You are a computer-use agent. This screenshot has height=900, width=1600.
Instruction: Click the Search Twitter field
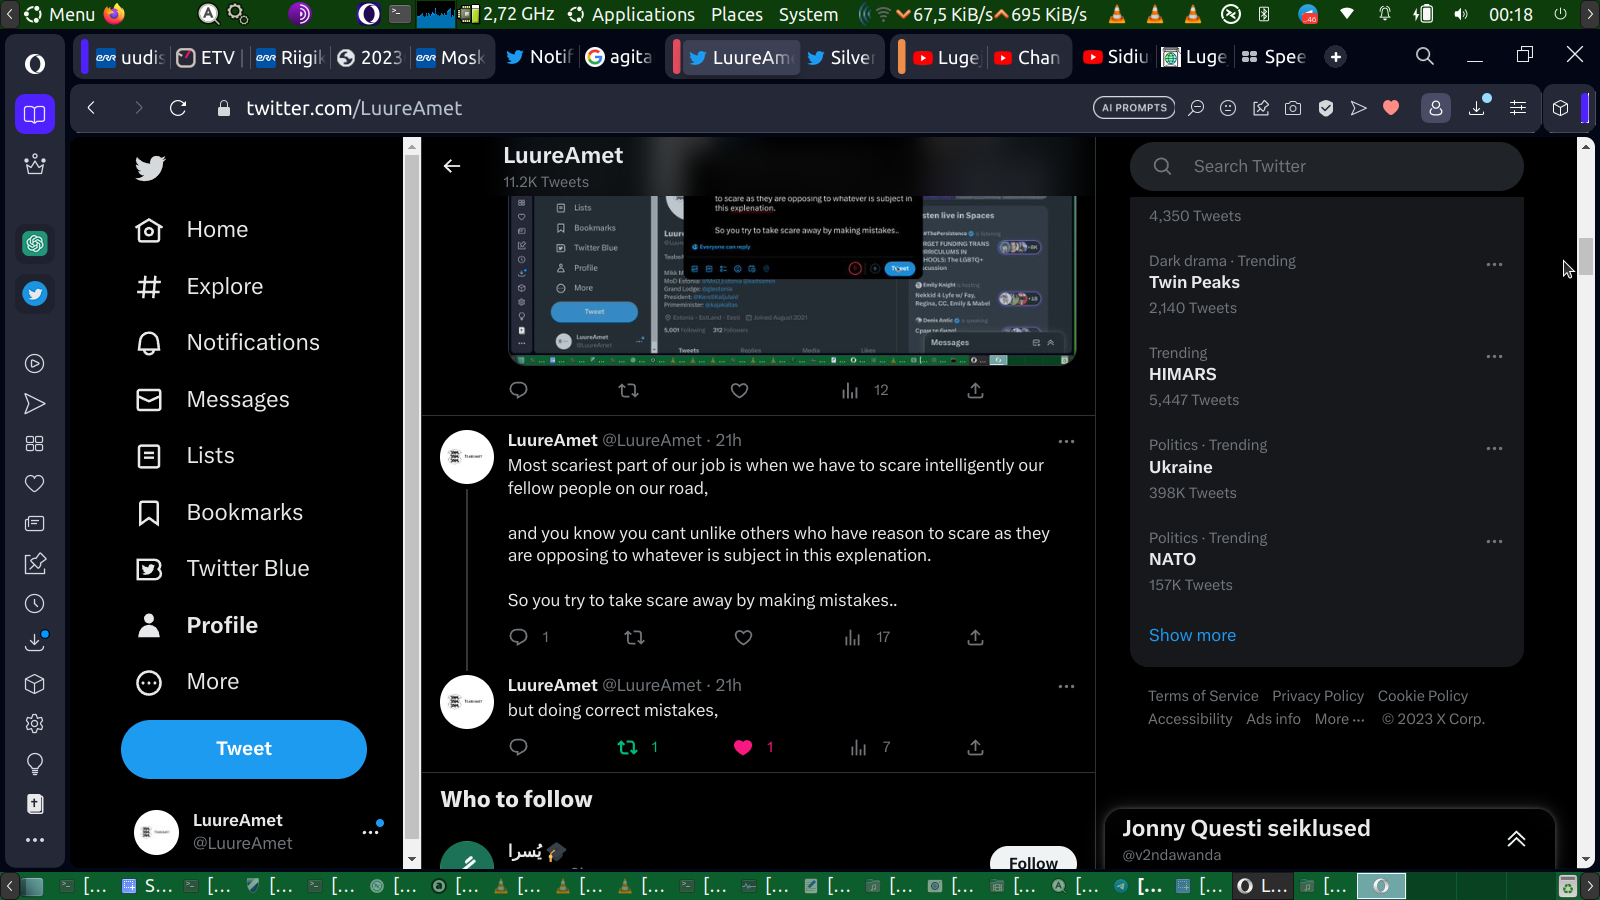(x=1327, y=166)
